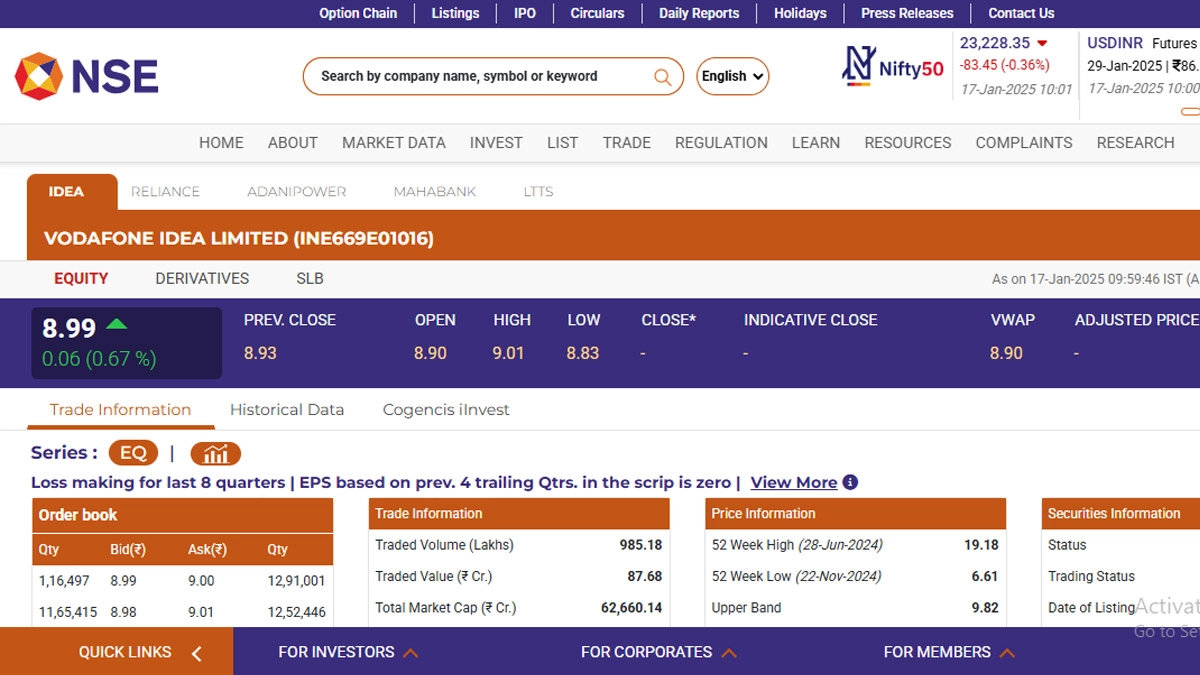1200x675 pixels.
Task: Open the Press Releases link
Action: pyautogui.click(x=907, y=13)
